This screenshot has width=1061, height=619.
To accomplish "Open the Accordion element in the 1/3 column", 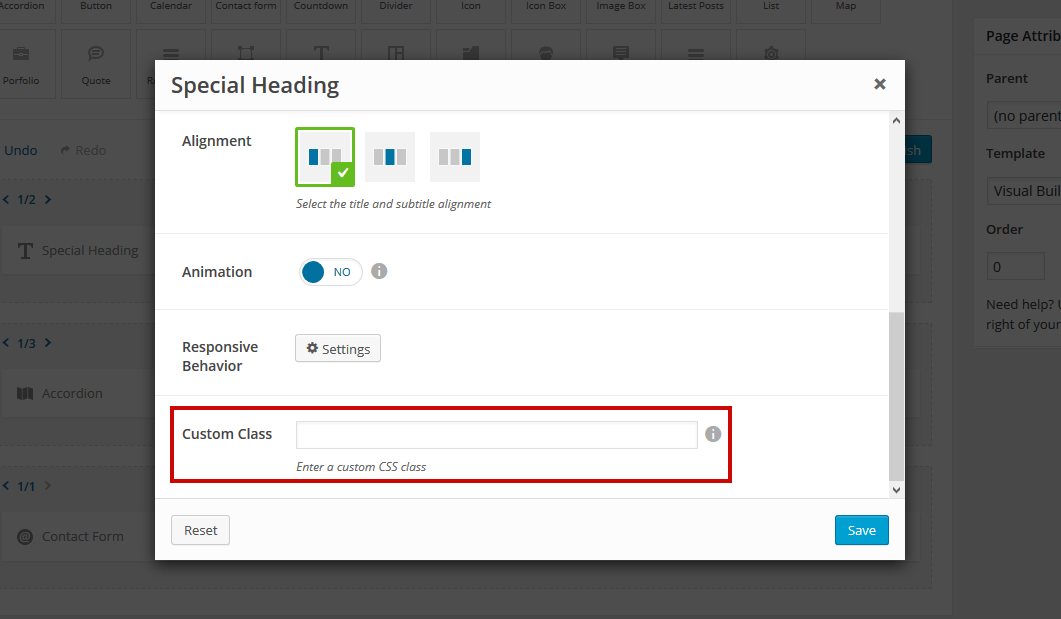I will (x=80, y=394).
